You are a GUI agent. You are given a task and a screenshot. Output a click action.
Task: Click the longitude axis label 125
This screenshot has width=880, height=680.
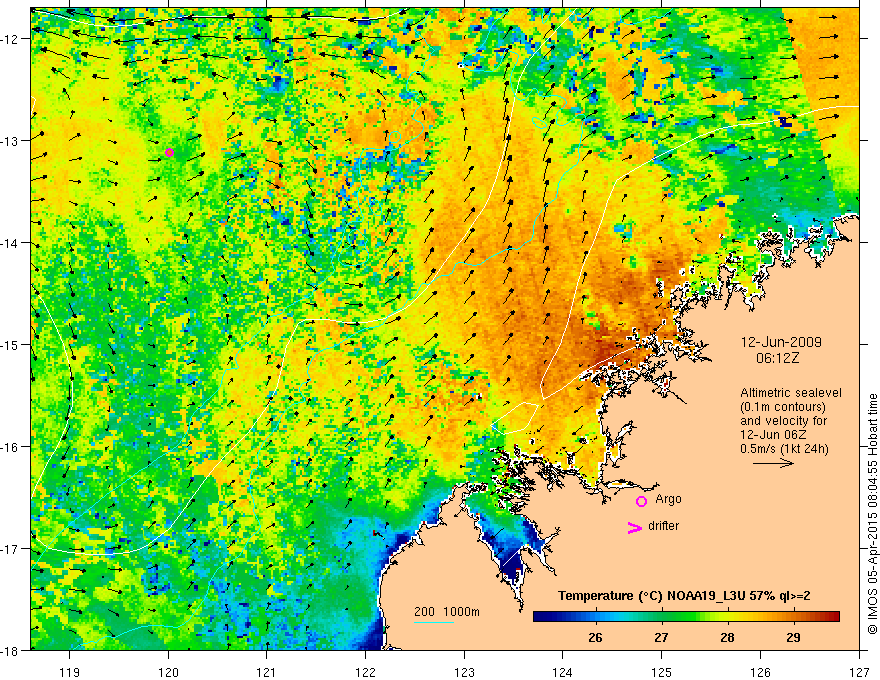(x=661, y=672)
